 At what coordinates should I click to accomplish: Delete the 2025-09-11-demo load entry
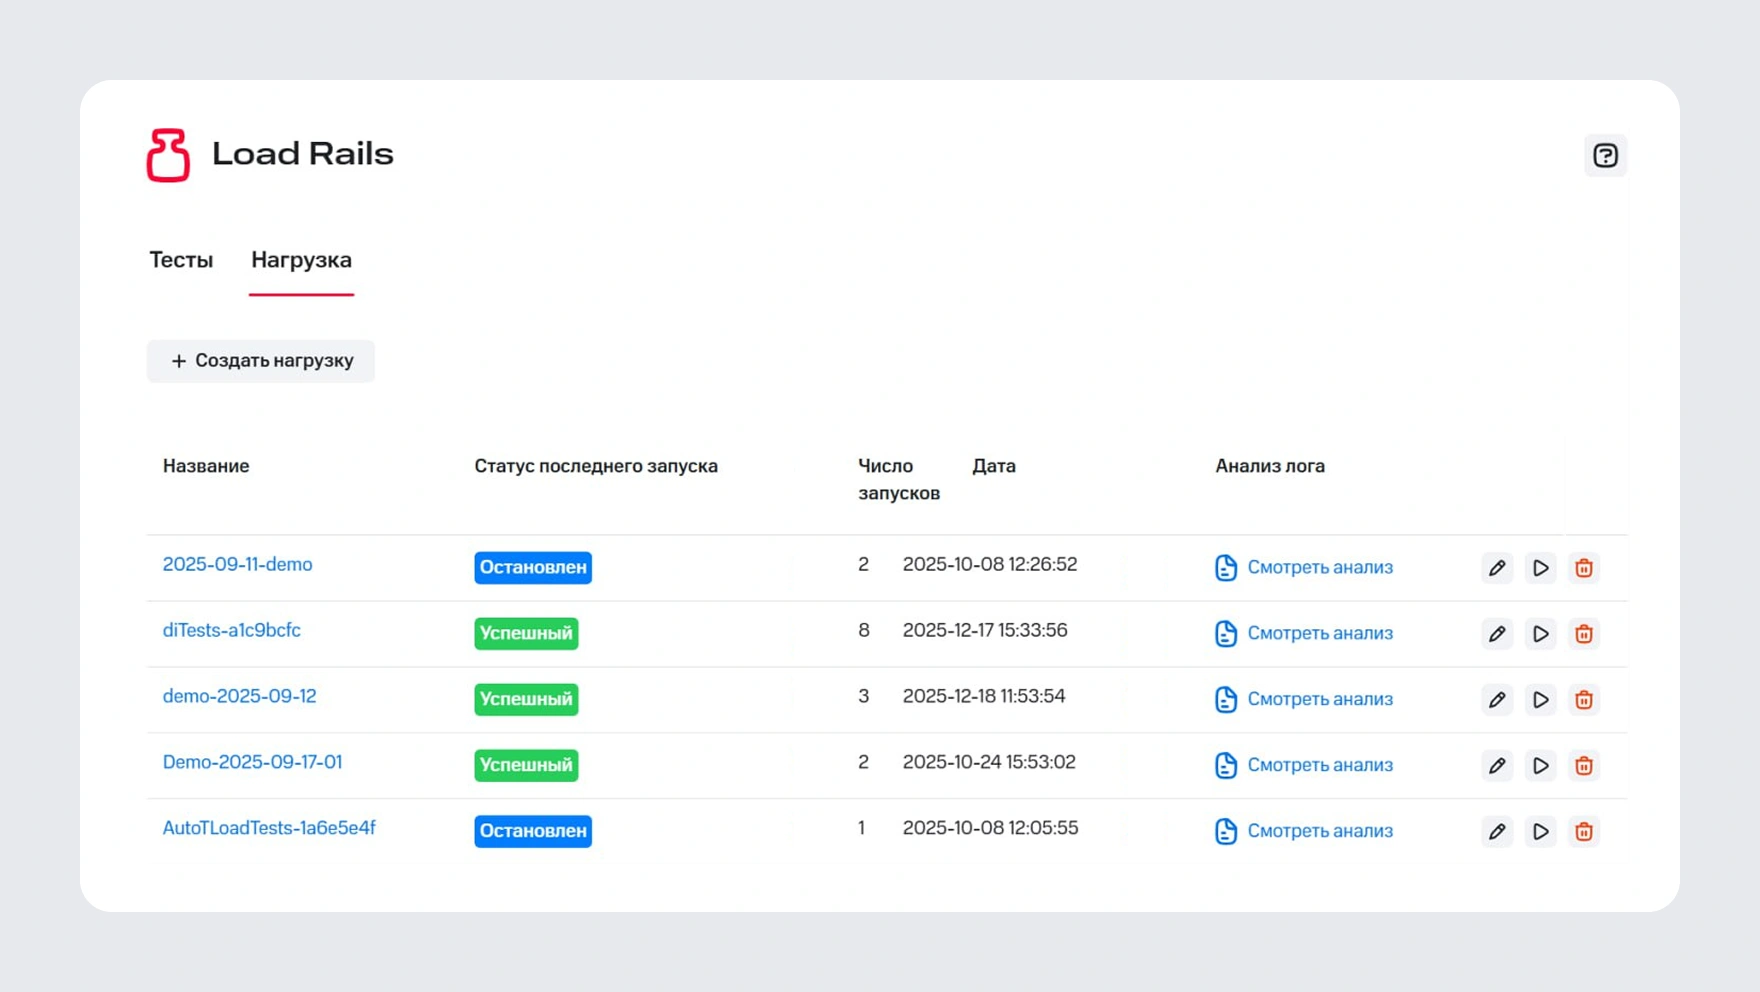click(1583, 568)
